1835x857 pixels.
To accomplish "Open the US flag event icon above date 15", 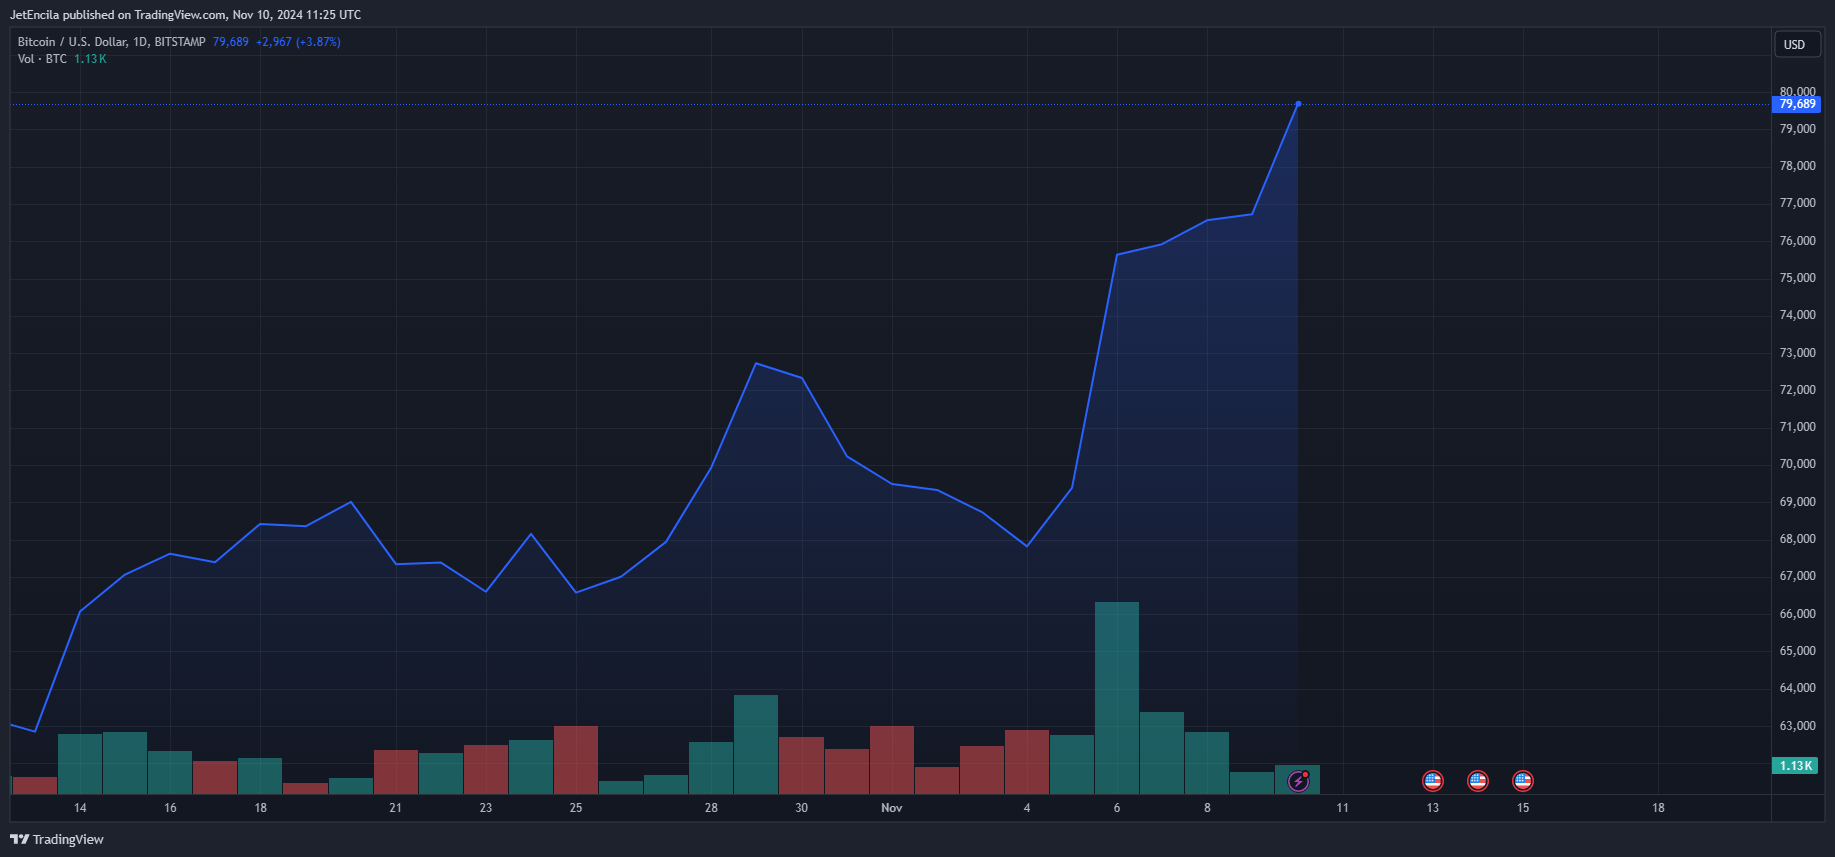I will (x=1523, y=780).
